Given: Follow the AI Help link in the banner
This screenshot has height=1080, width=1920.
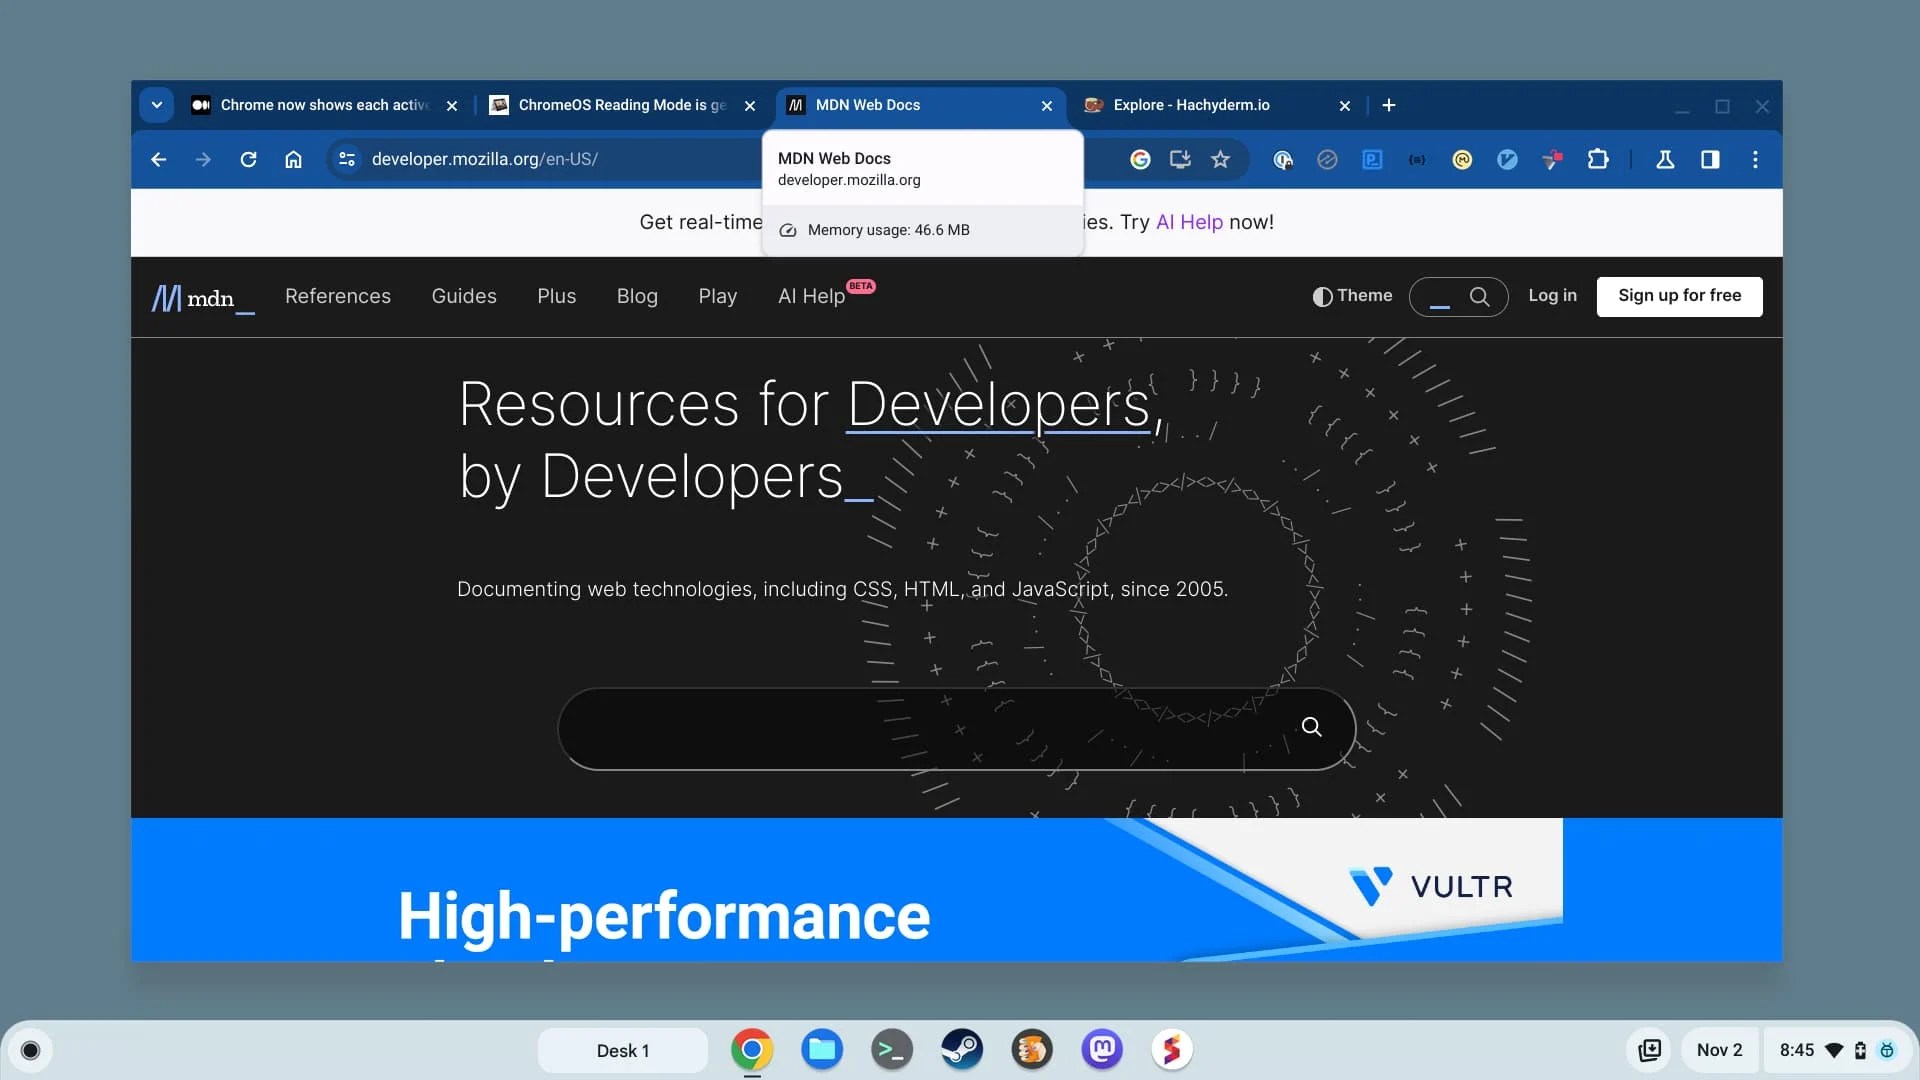Looking at the screenshot, I should [x=1188, y=222].
